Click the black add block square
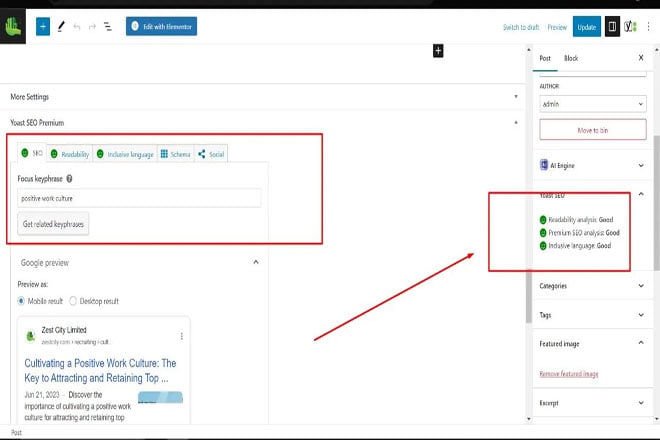The height and width of the screenshot is (440, 660). pyautogui.click(x=438, y=51)
